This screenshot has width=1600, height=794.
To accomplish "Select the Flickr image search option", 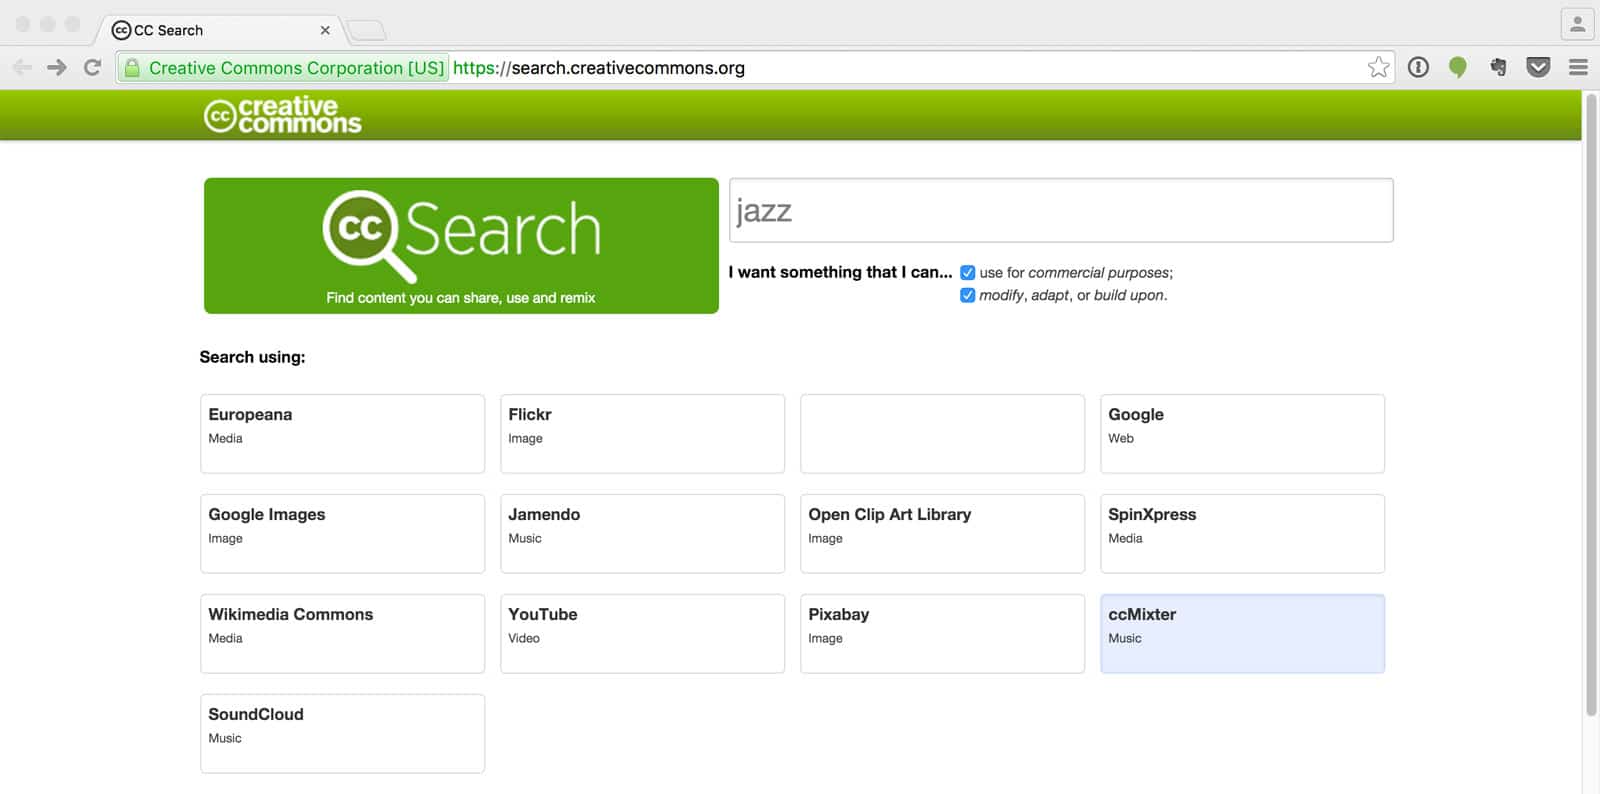I will click(x=642, y=433).
